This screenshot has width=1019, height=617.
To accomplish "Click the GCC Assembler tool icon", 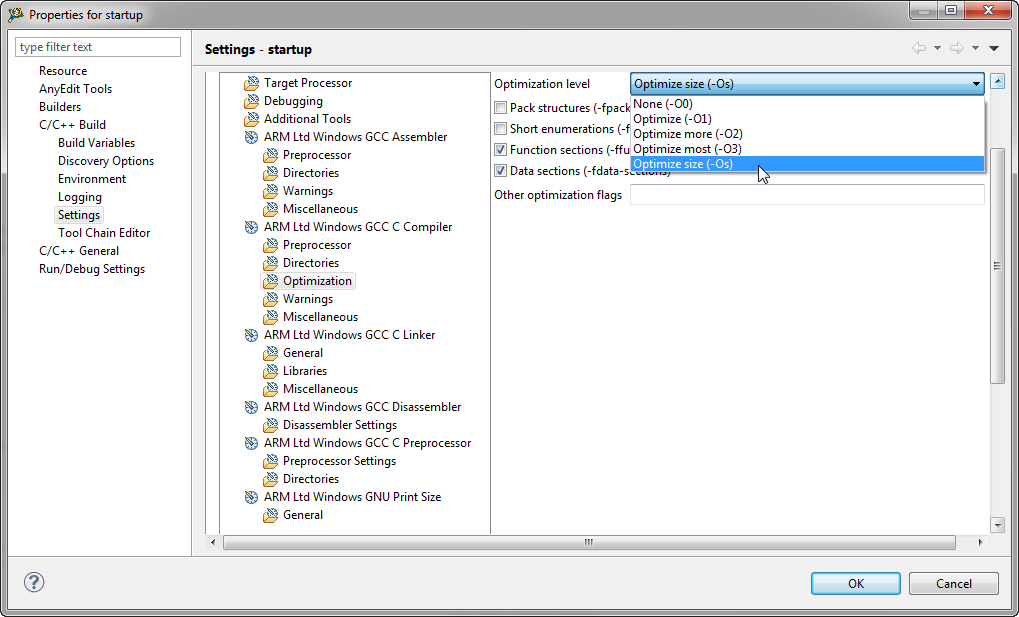I will tap(251, 137).
